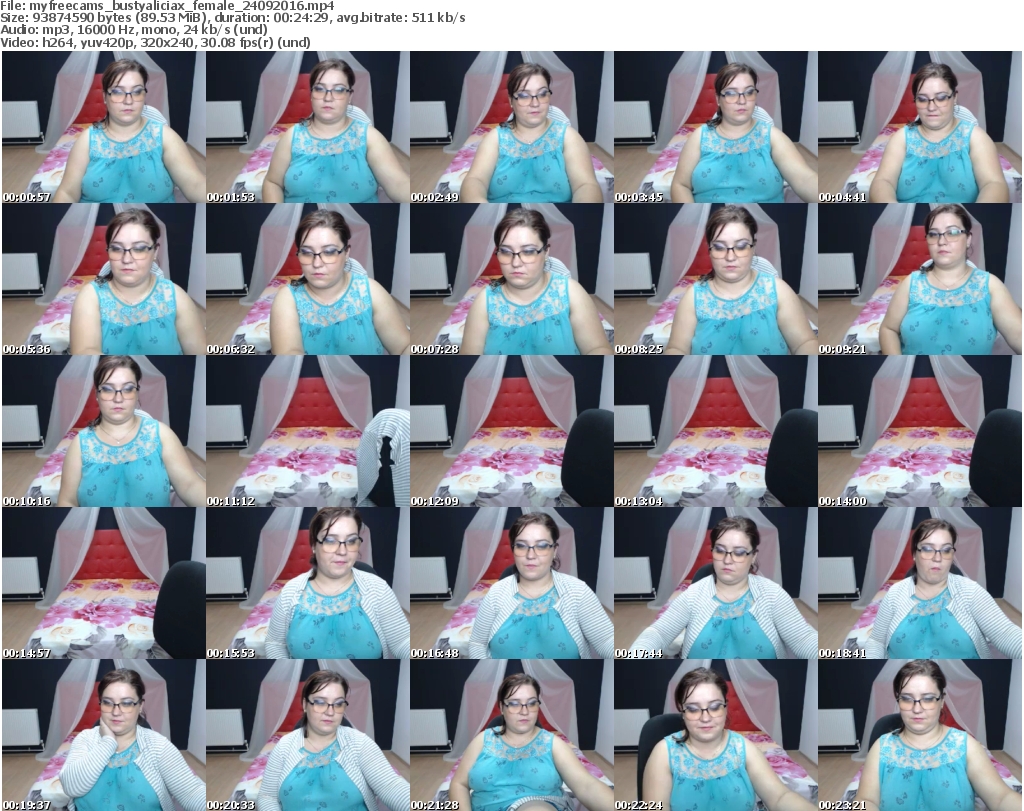Screen dimensions: 1024x811
Task: Choose the frame stamped 00:14:57
Action: tap(104, 583)
